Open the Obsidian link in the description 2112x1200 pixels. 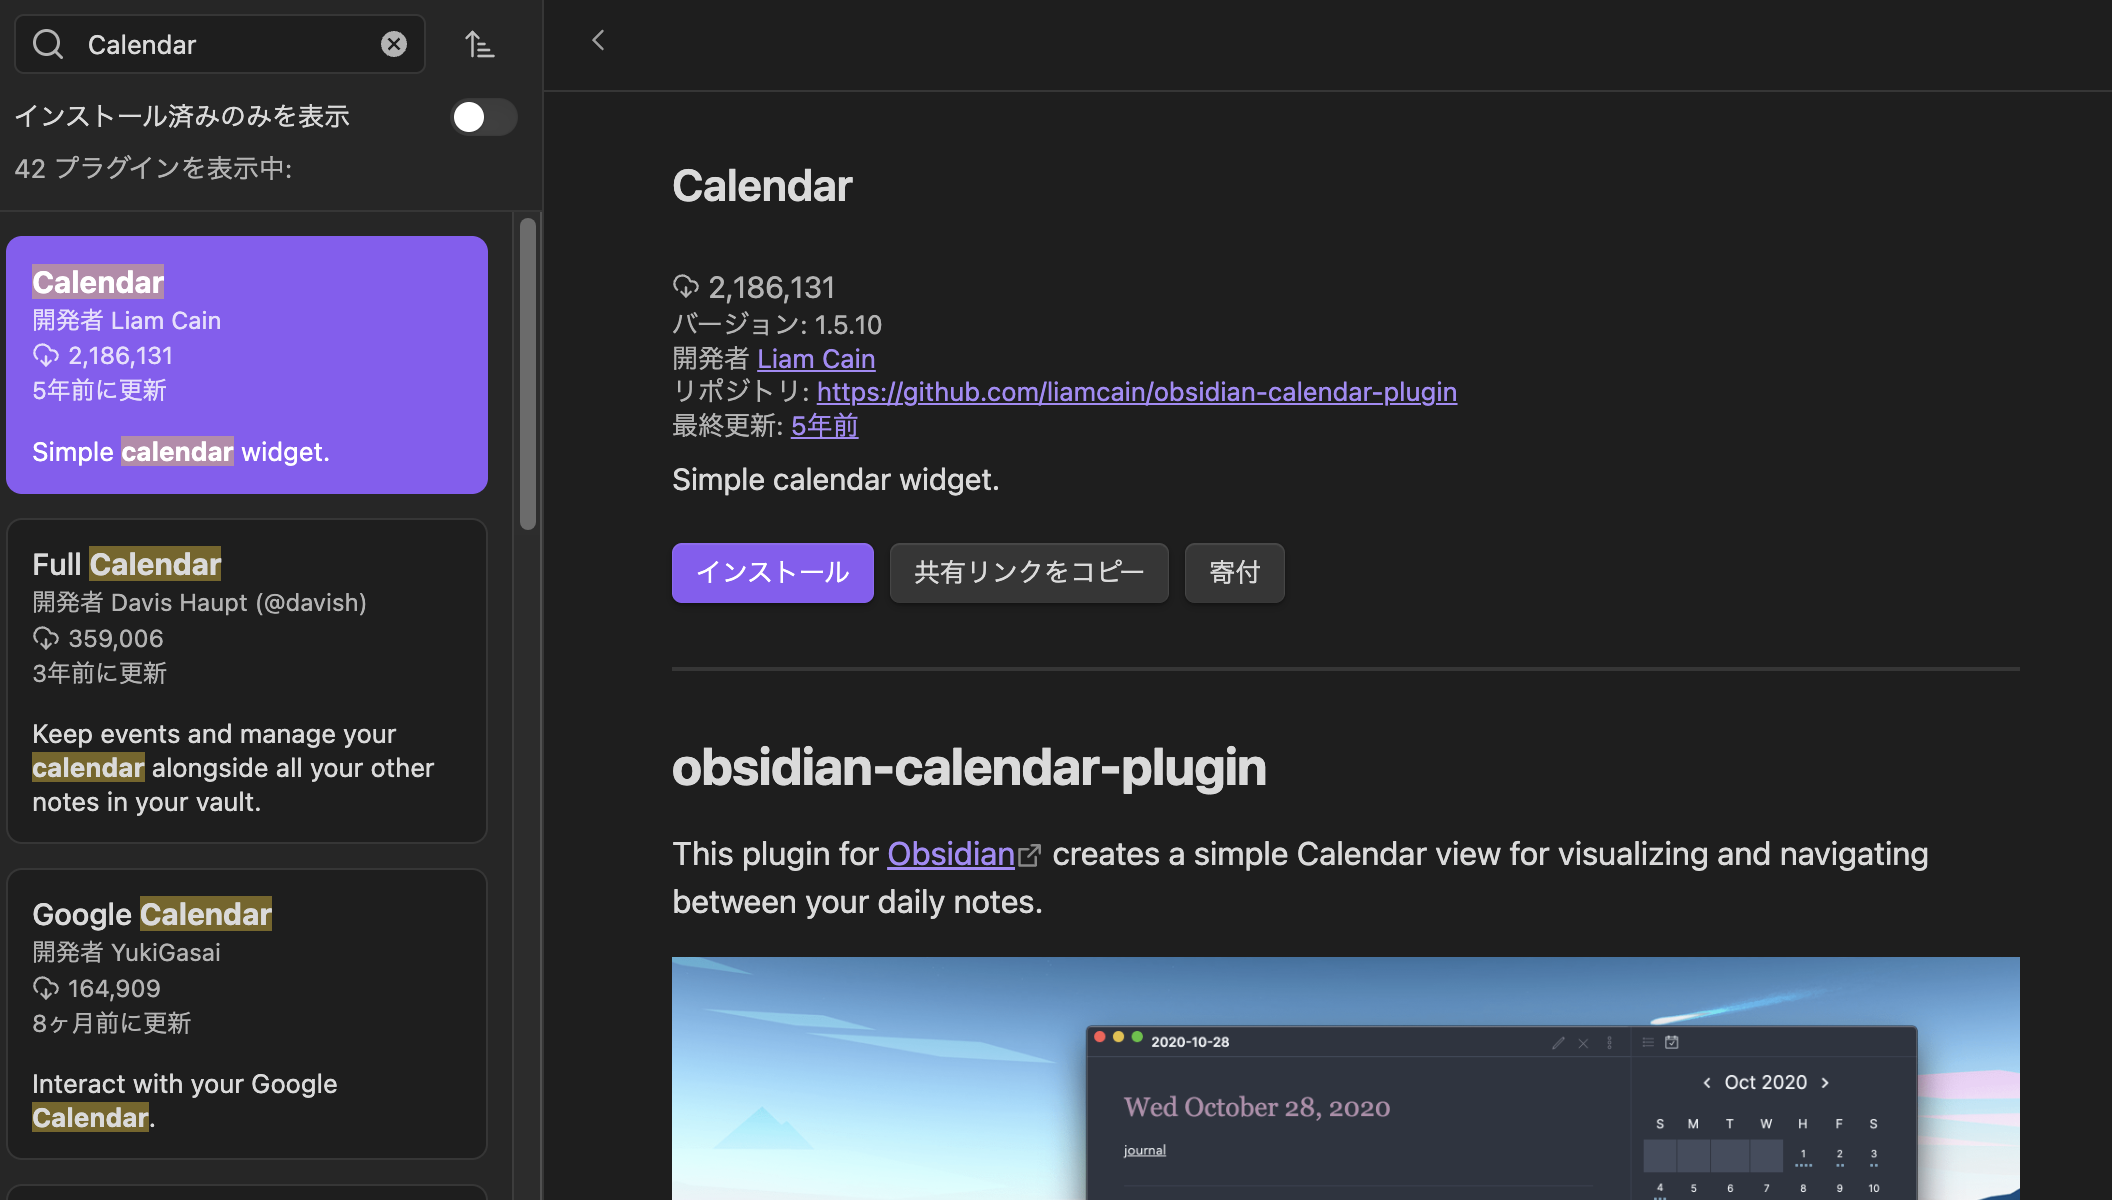pos(950,855)
